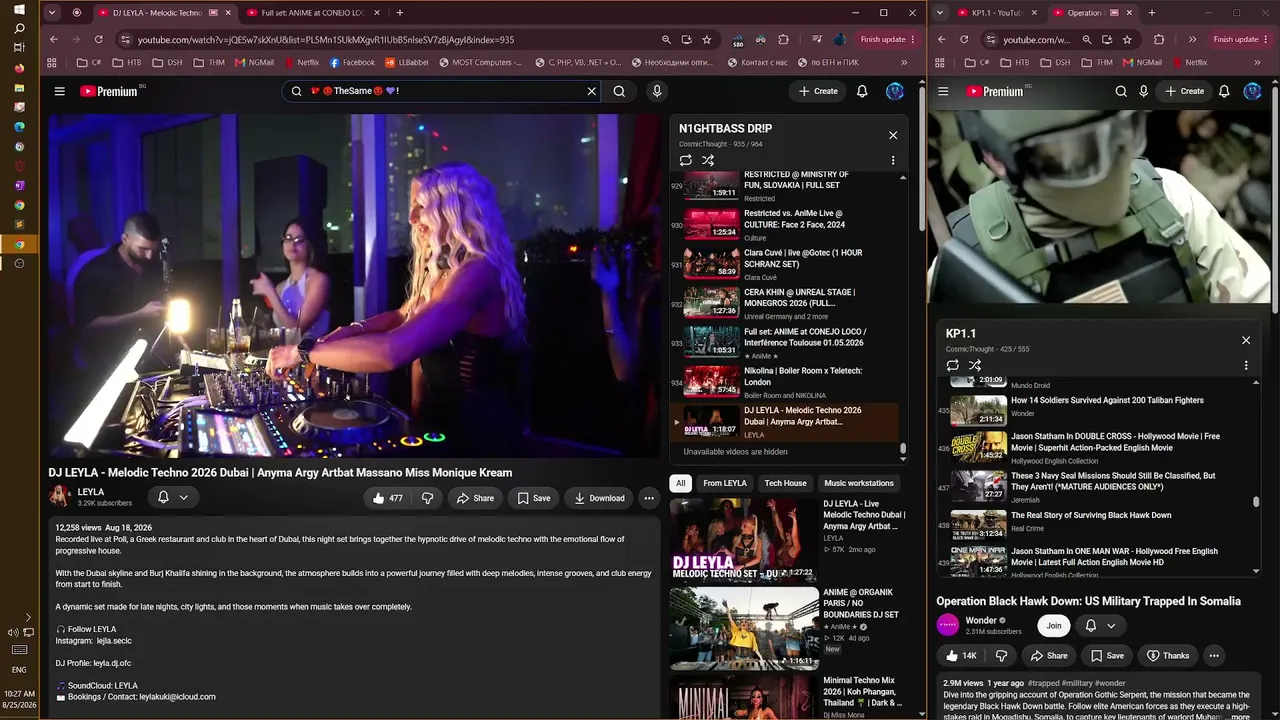Open guide menu in right YouTube window

943,91
